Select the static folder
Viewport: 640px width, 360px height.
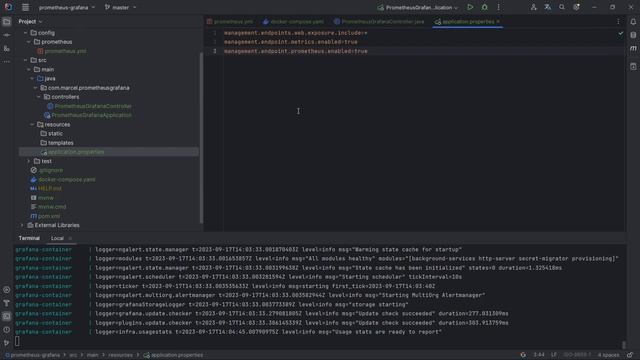(x=55, y=133)
